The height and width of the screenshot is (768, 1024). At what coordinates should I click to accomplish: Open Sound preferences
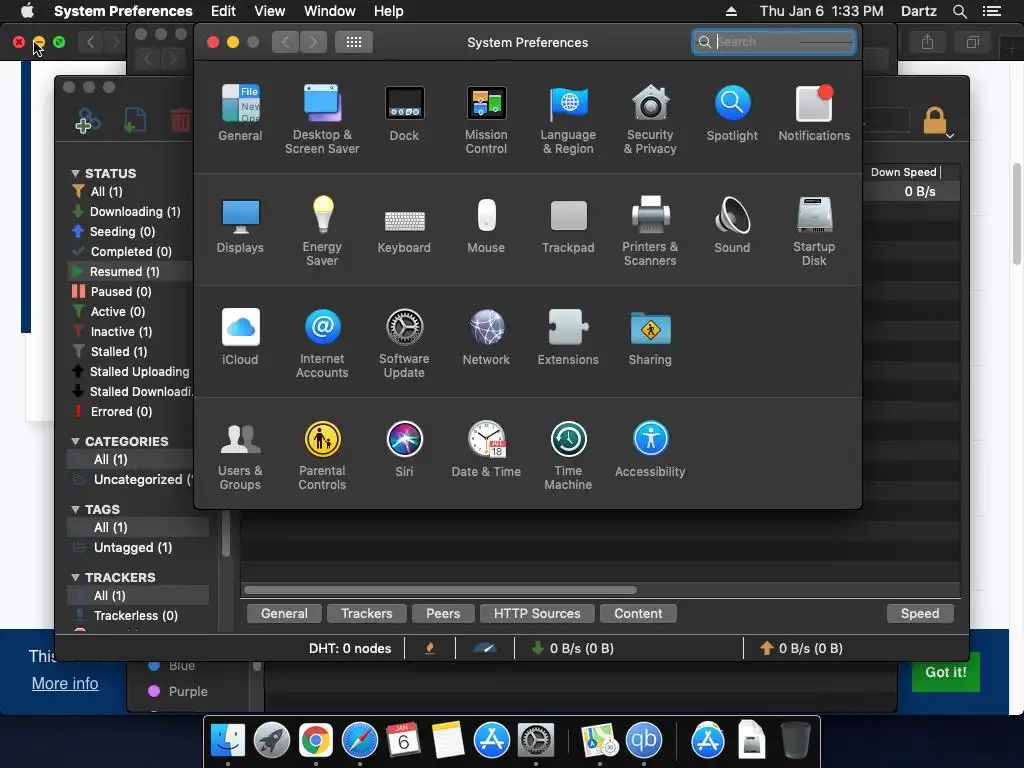(732, 225)
